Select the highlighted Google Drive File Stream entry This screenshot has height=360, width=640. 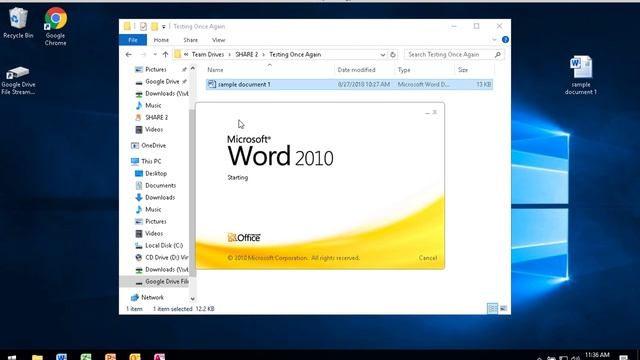click(x=154, y=282)
